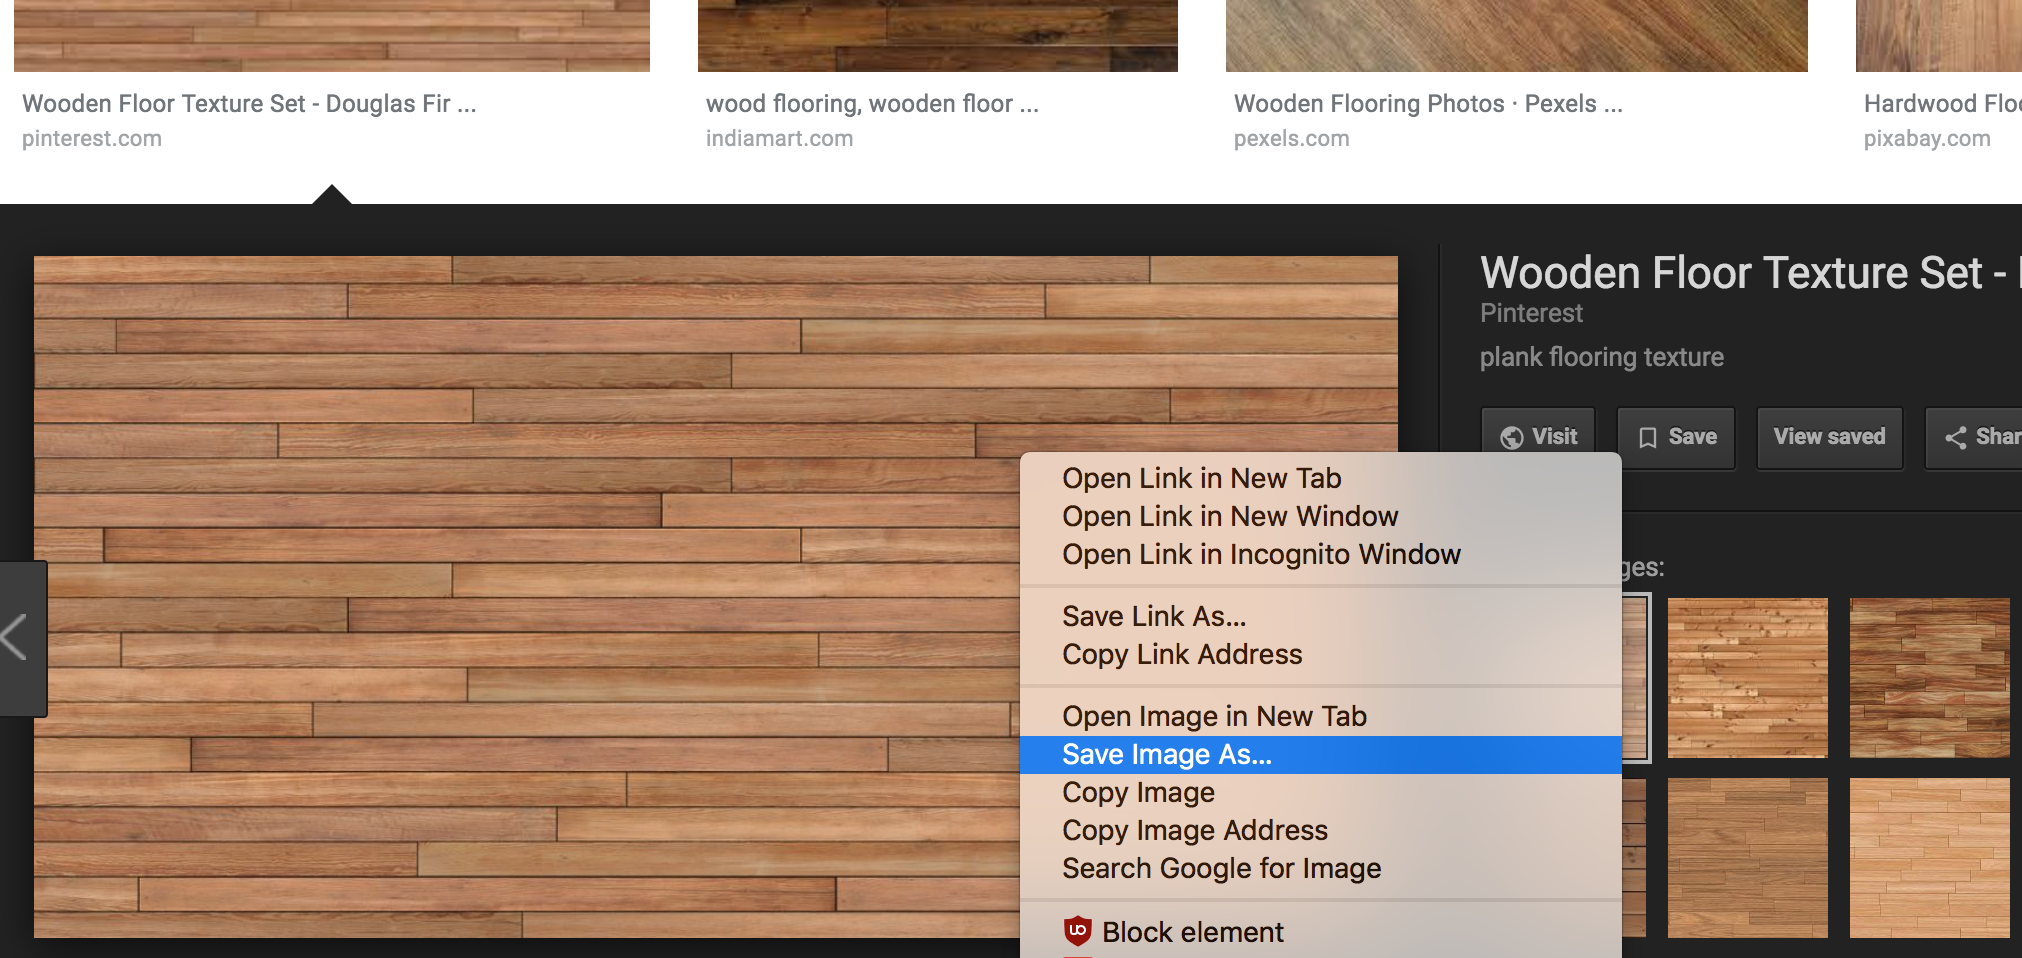Open Wooden Flooring Photos Pexels result
Viewport: 2022px width, 958px height.
click(x=1428, y=104)
